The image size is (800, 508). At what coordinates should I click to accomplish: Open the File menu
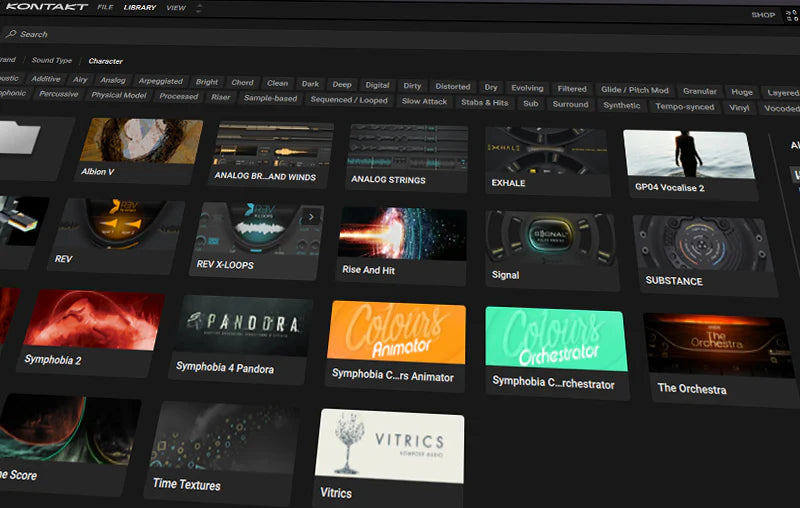105,7
